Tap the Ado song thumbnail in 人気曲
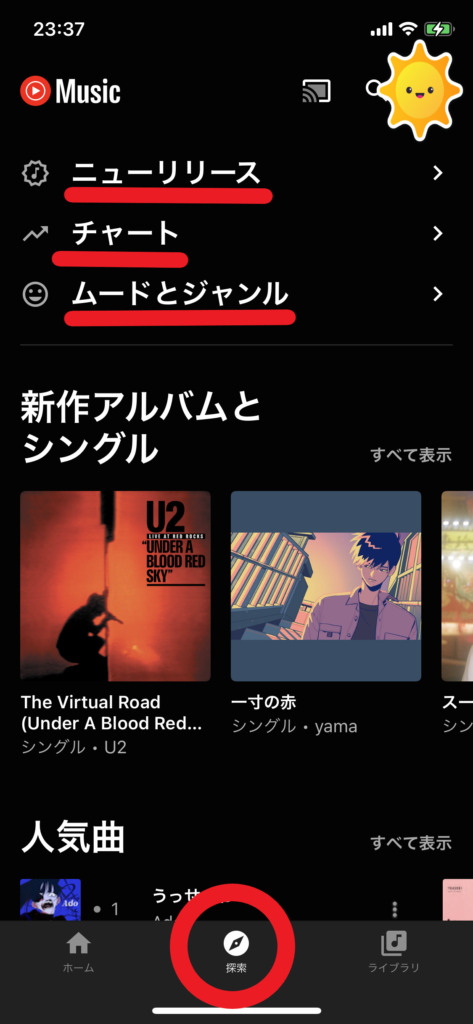 [50, 900]
